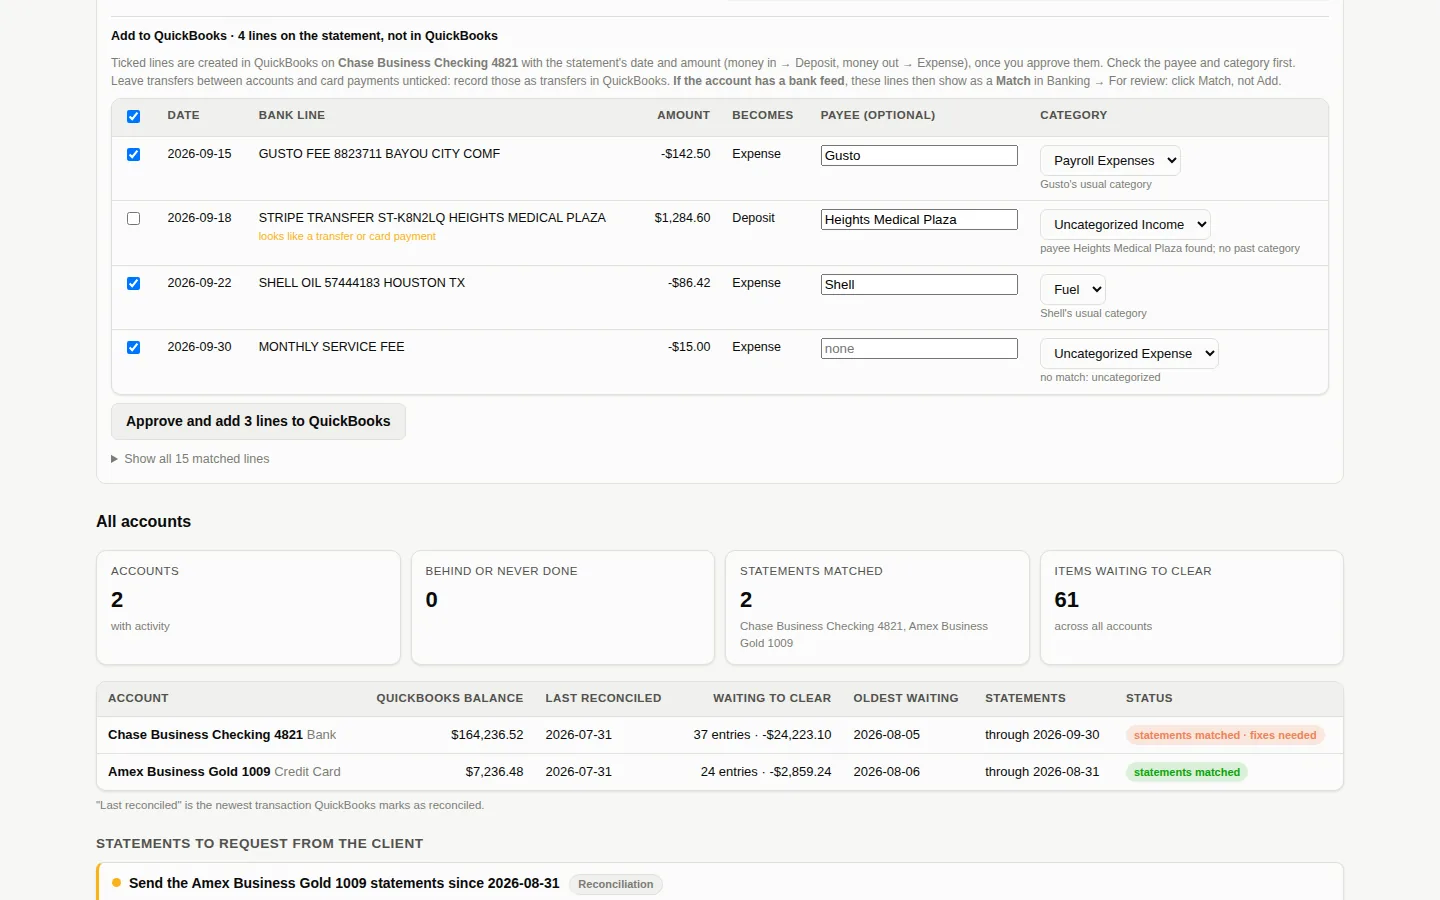Image resolution: width=1440 pixels, height=900 pixels.
Task: Click the Reconciliation tag
Action: [616, 884]
